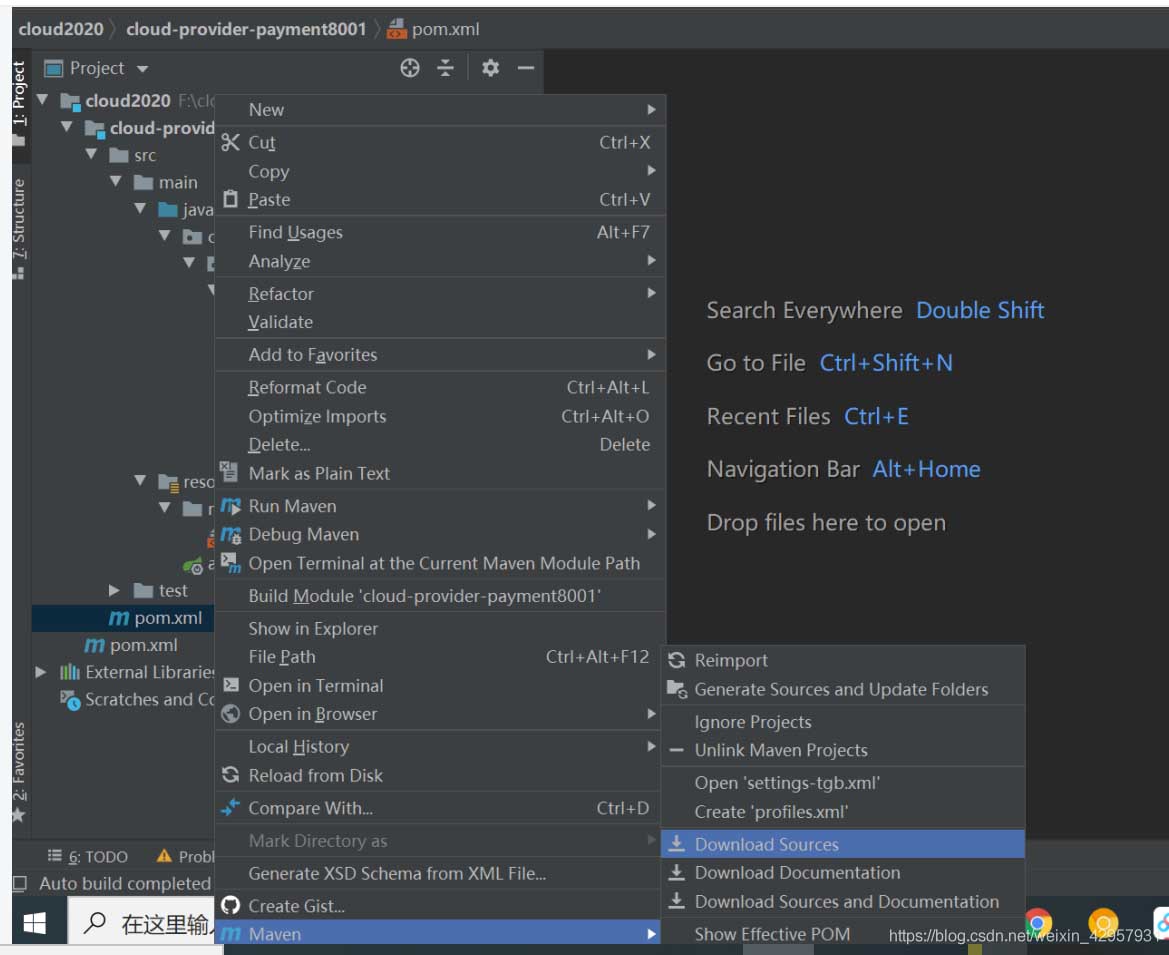The width and height of the screenshot is (1169, 955).
Task: Open the 7: Structure side tab
Action: tap(19, 228)
